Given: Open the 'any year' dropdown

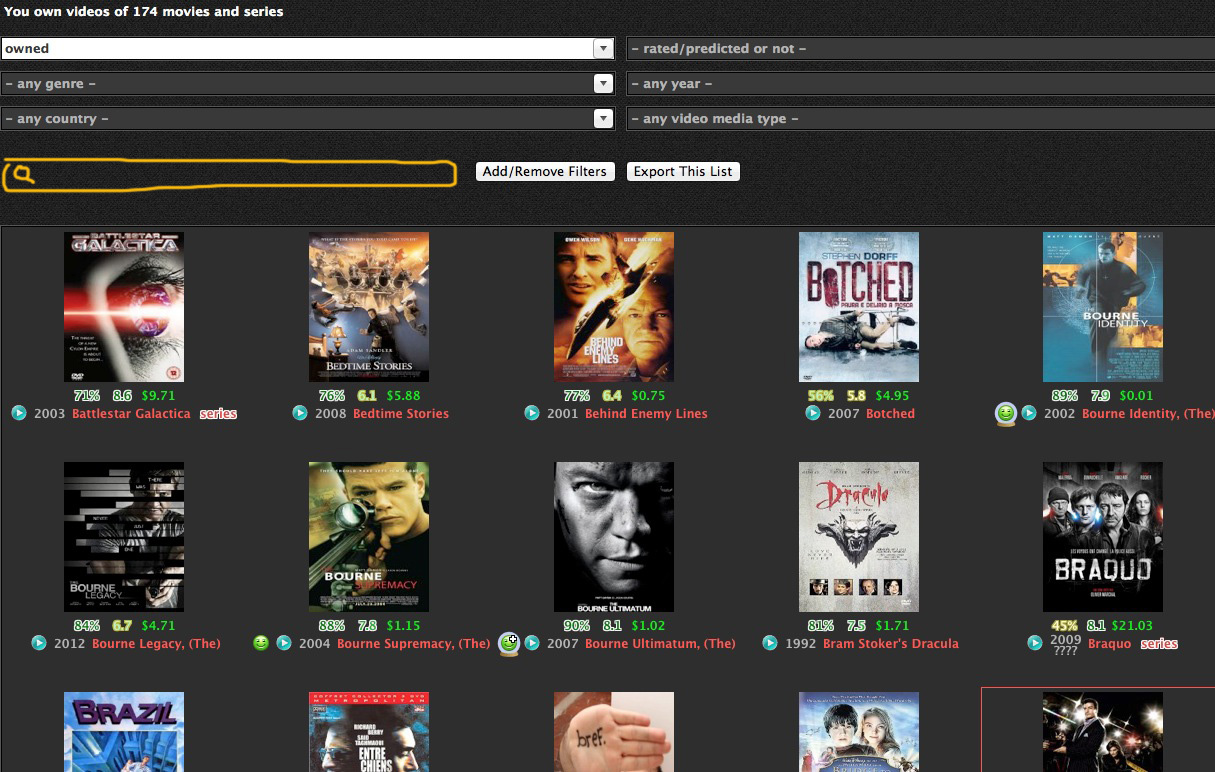Looking at the screenshot, I should coord(920,84).
